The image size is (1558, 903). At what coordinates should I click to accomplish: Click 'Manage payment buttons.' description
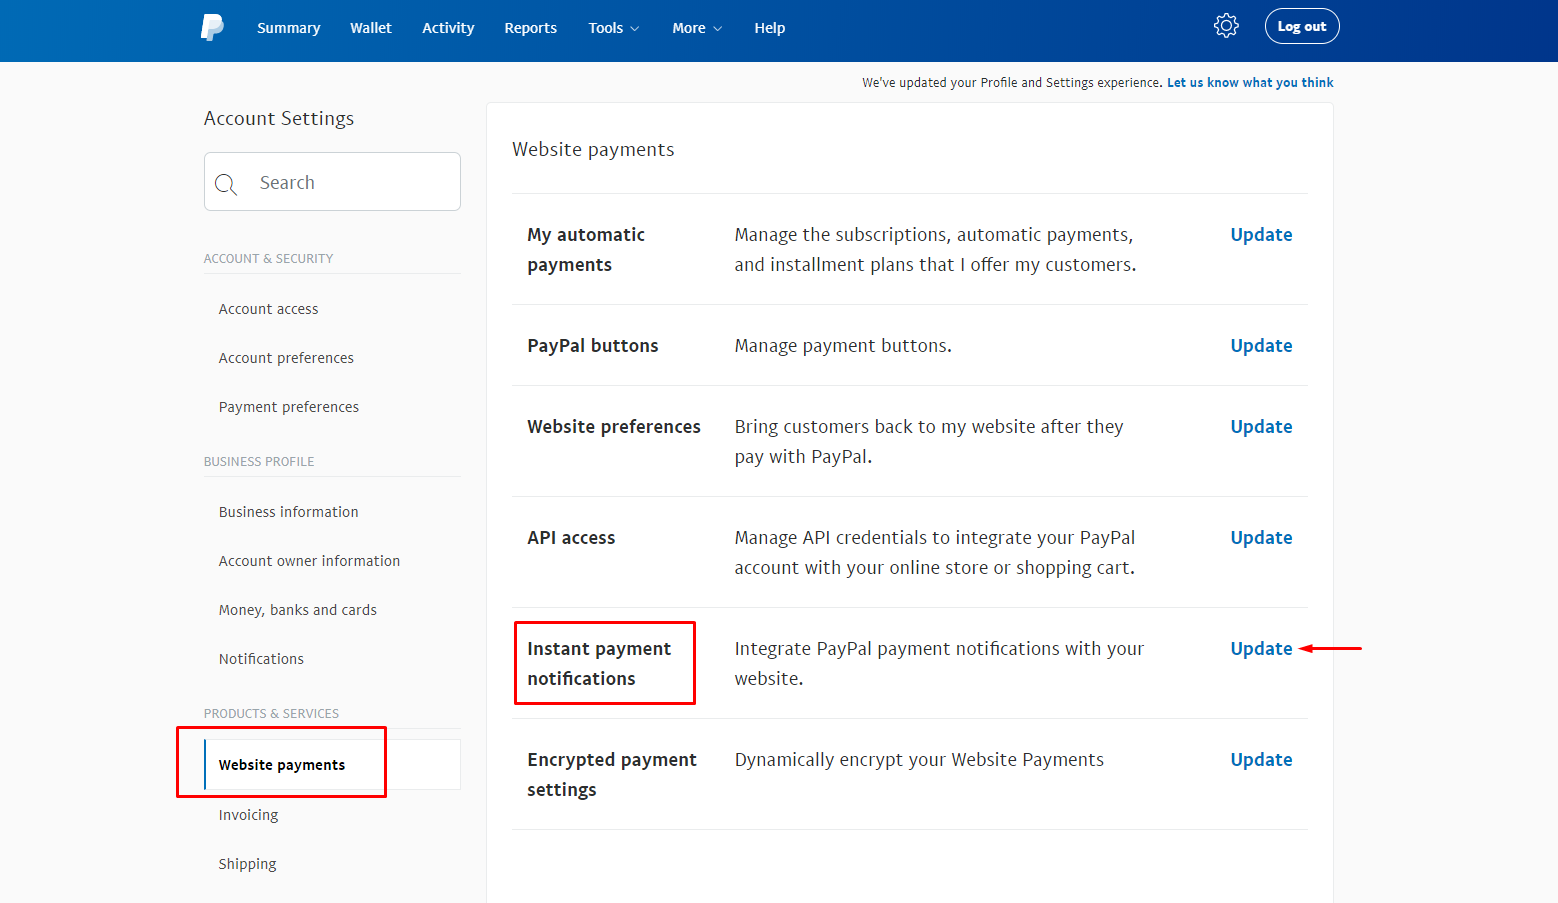(843, 346)
